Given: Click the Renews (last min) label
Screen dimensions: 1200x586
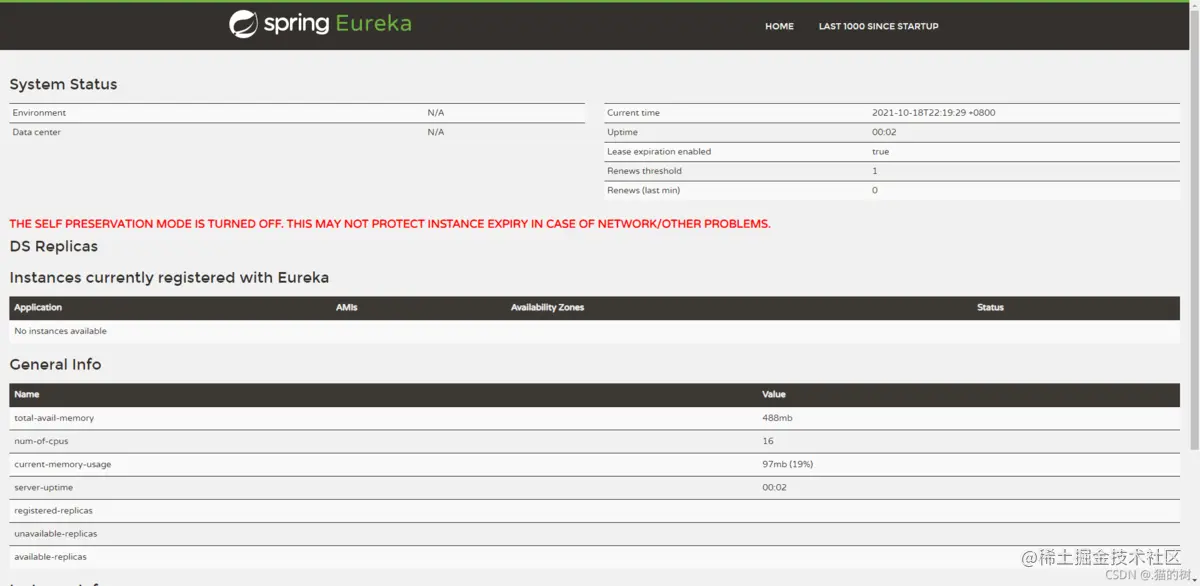Looking at the screenshot, I should point(643,190).
